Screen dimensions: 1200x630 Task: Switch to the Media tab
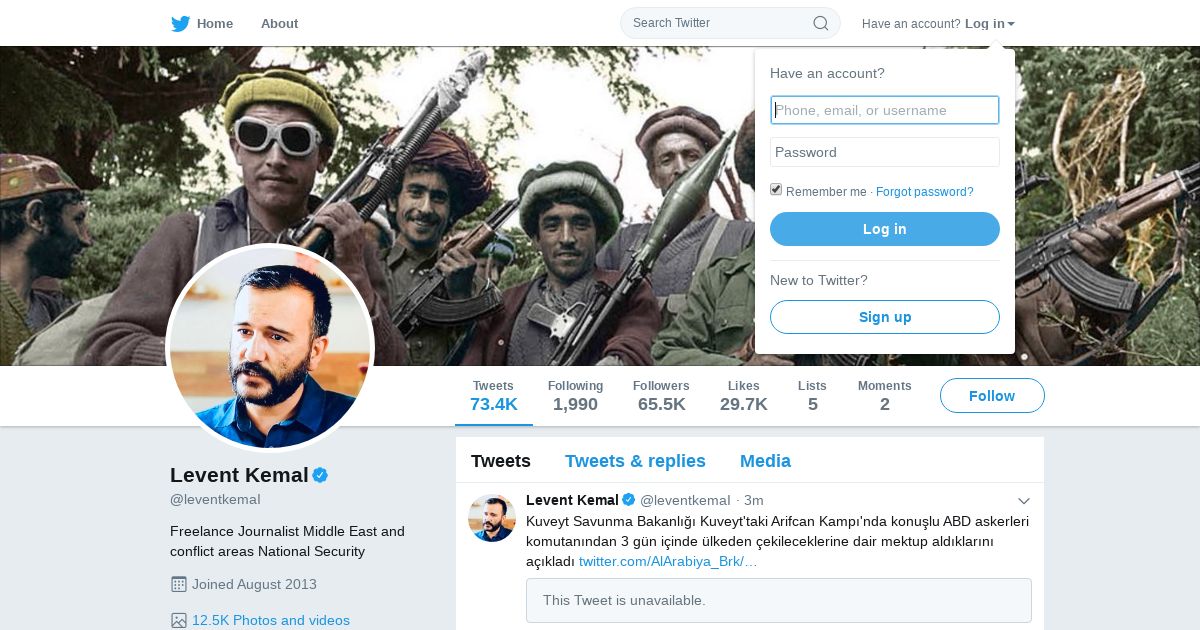[765, 461]
